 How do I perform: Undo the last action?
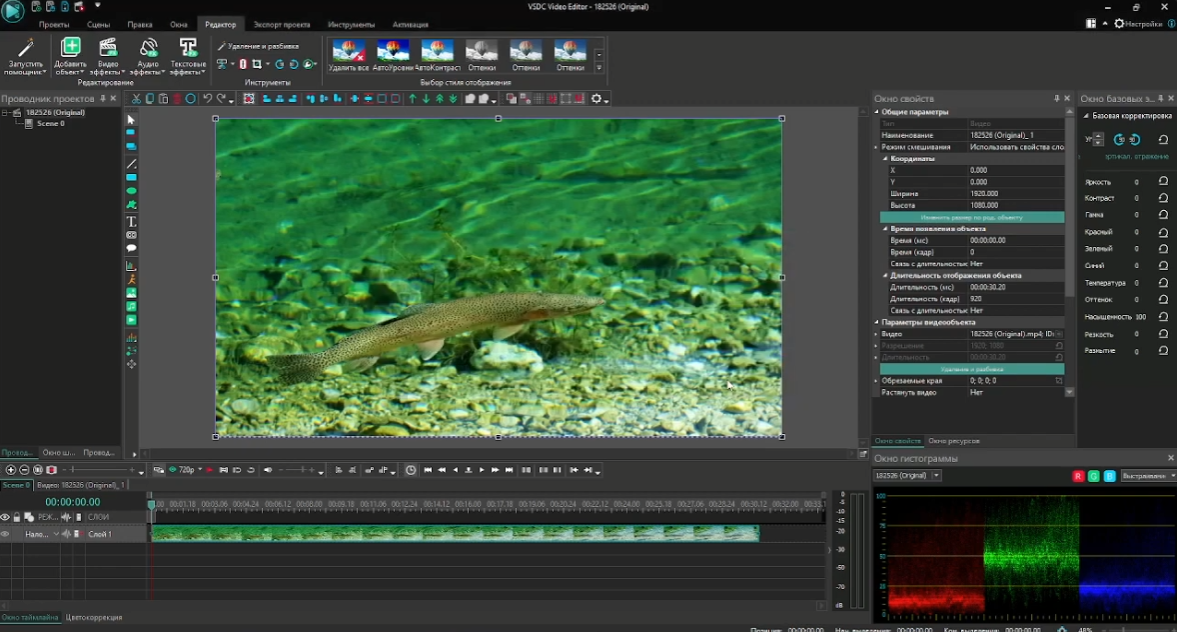click(x=207, y=98)
